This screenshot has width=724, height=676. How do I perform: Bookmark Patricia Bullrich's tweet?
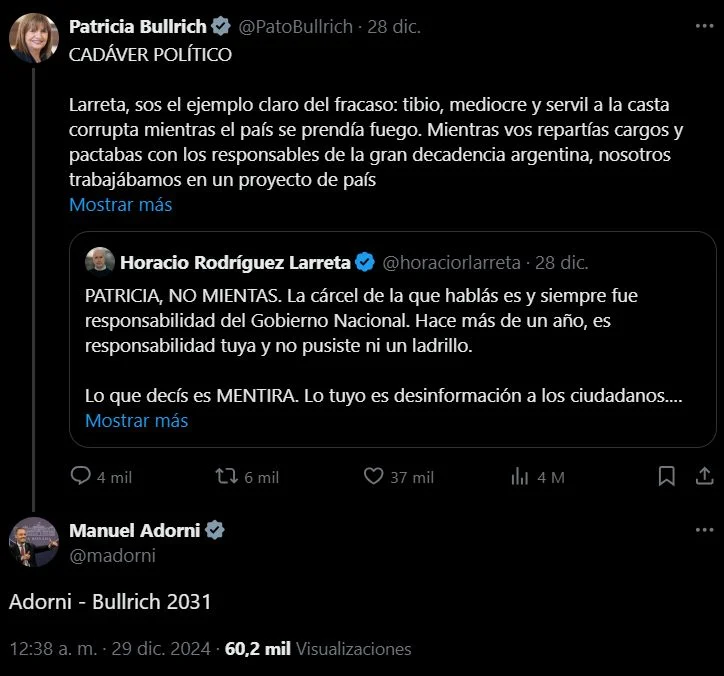[x=666, y=477]
